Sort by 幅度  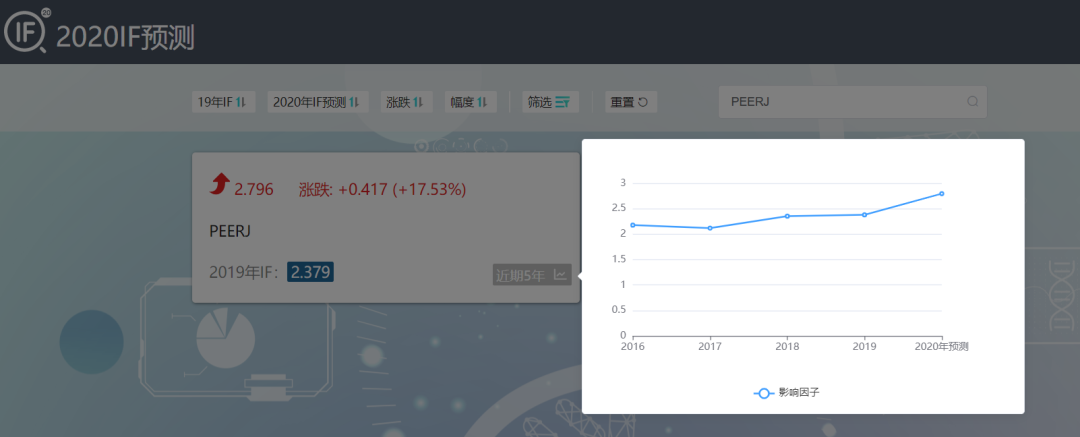coord(470,102)
